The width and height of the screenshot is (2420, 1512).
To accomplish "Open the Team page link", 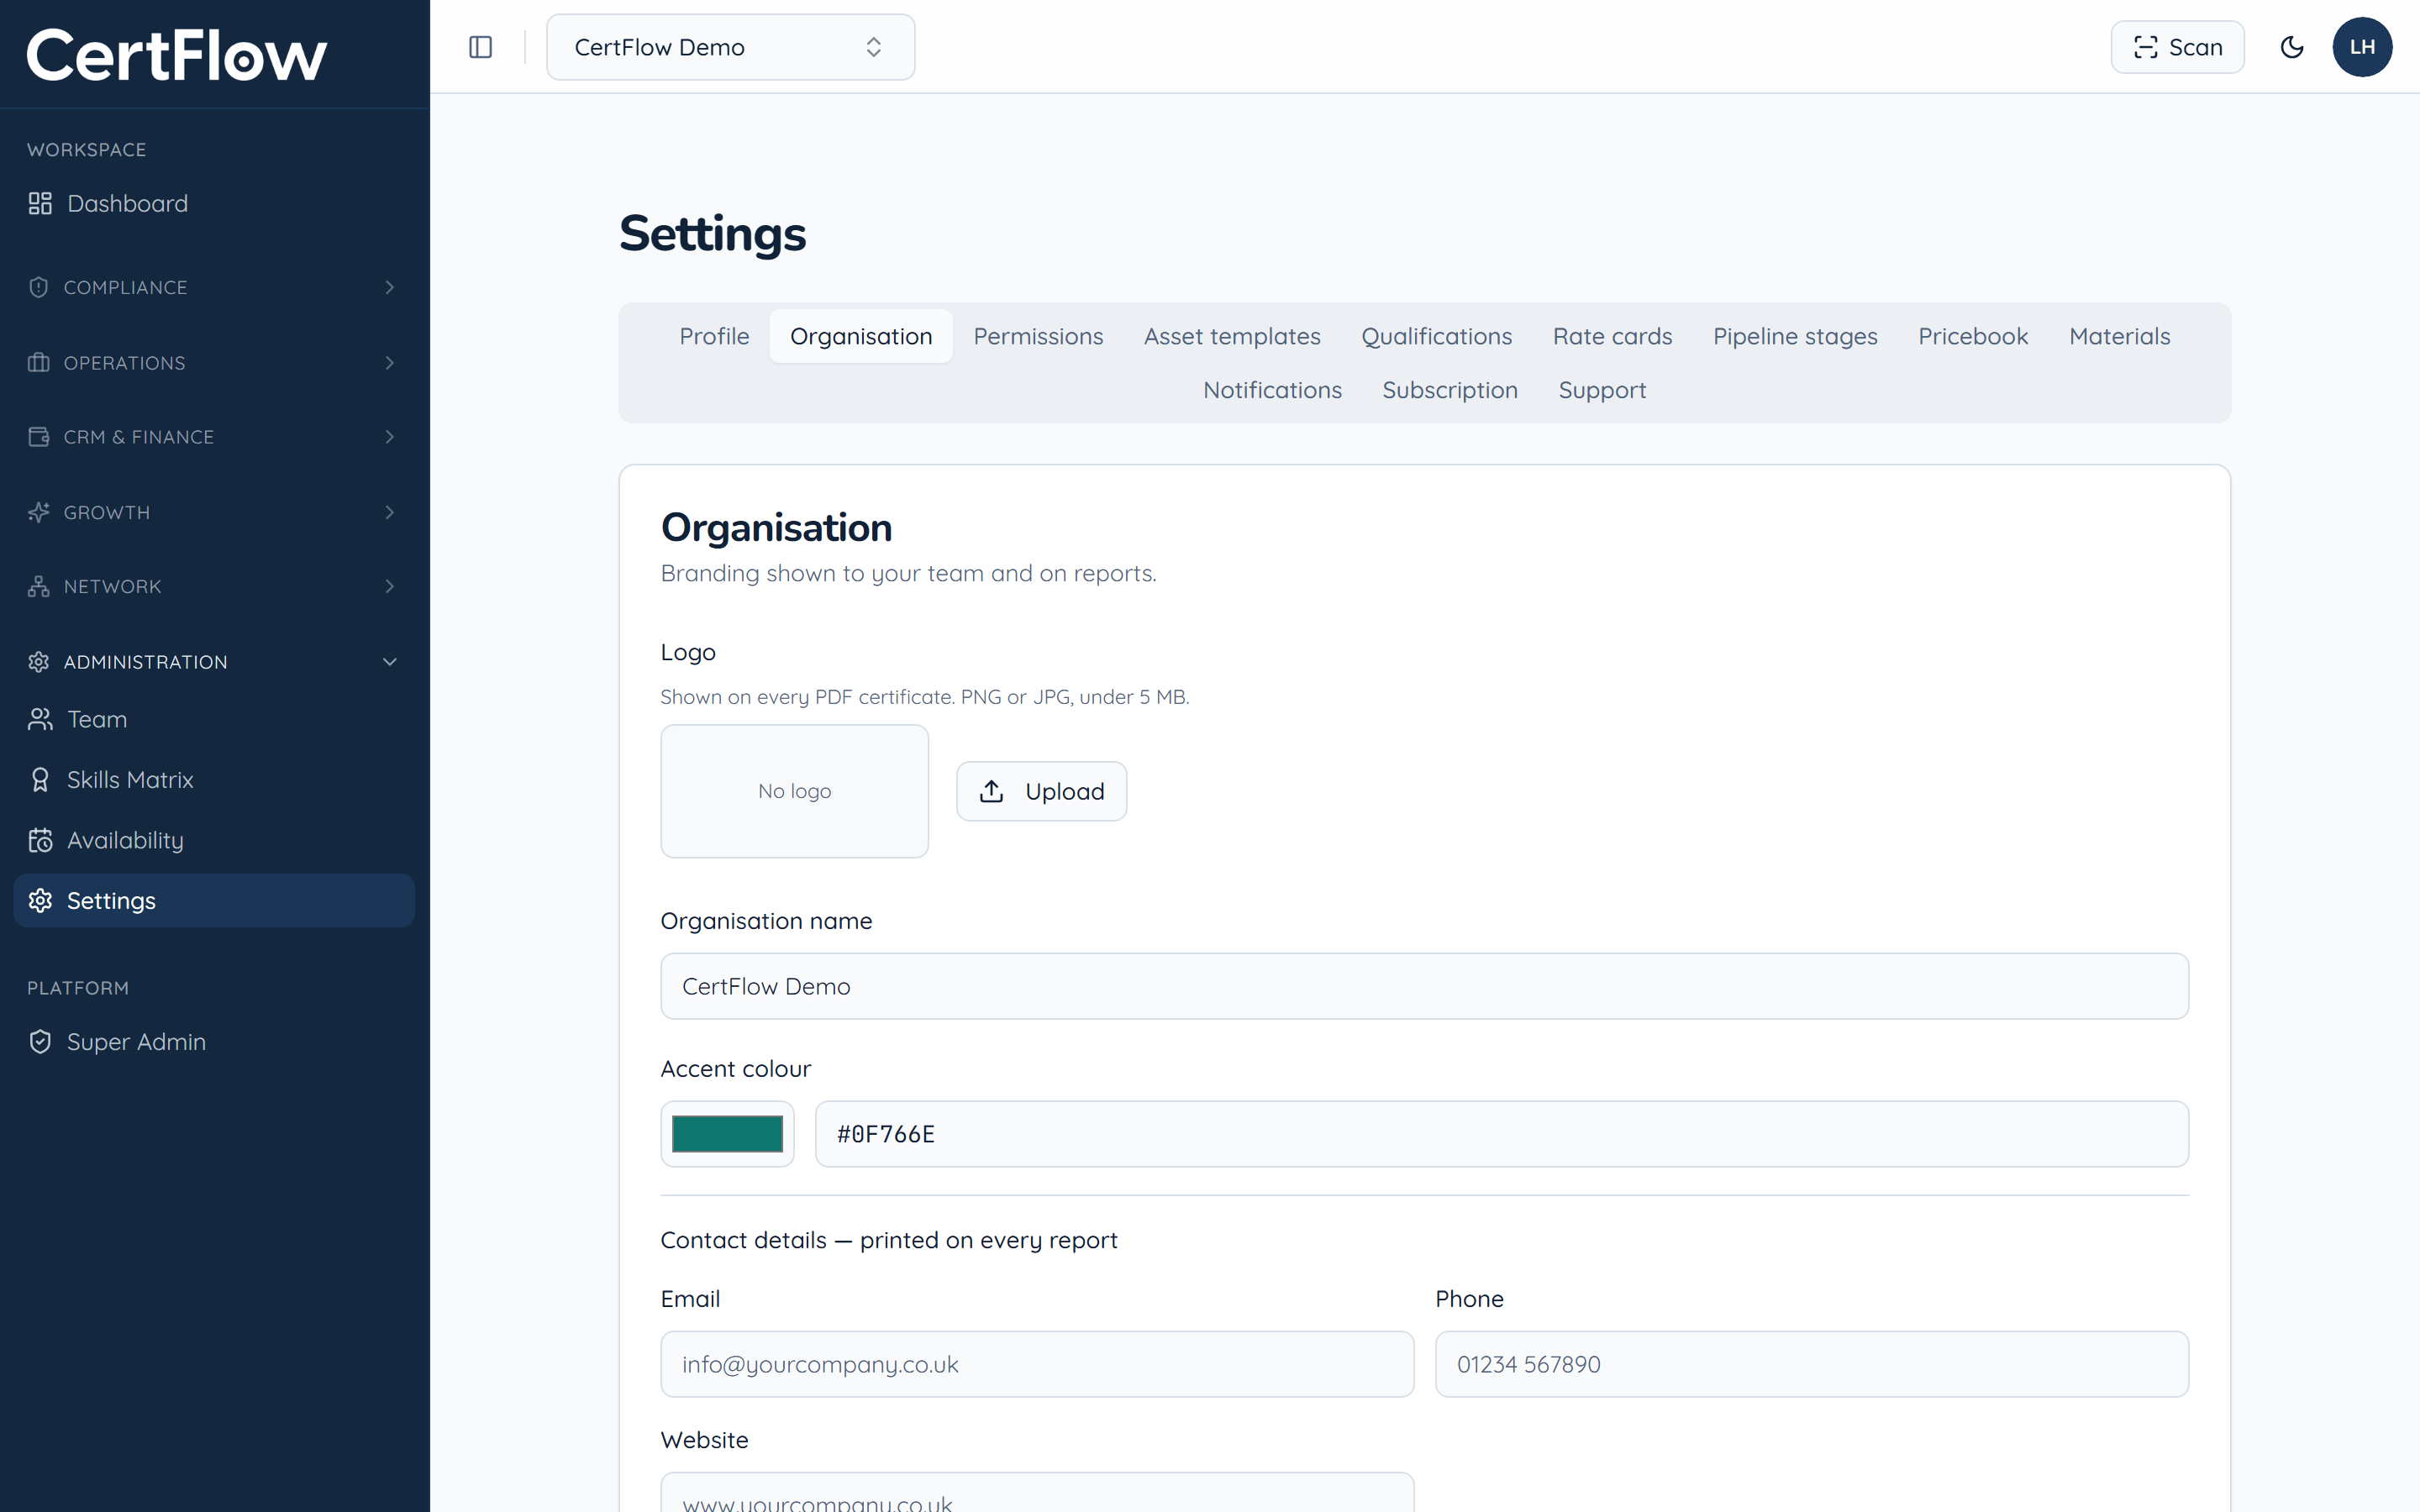I will (214, 720).
